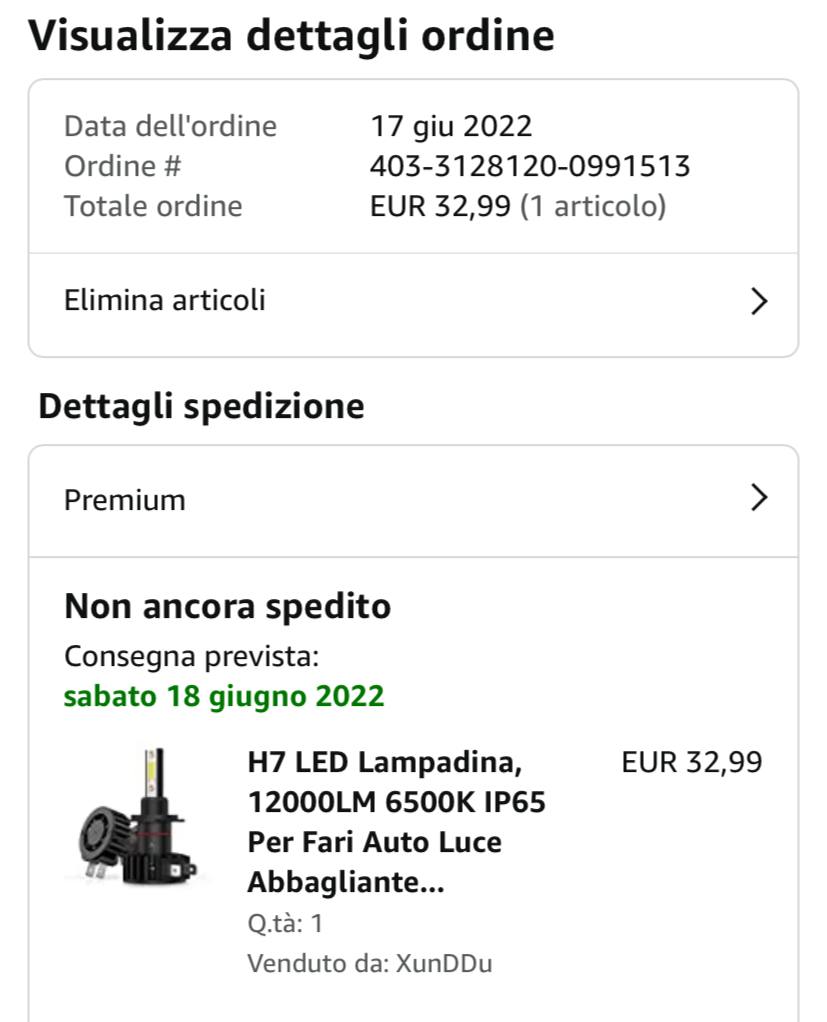Open the H7 LED Lampadina product title
The height and width of the screenshot is (1022, 827).
396,823
